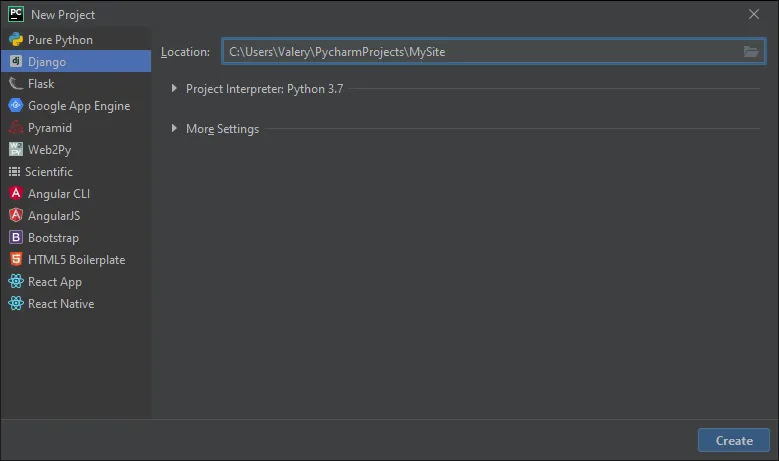Click the Web2Py icon in project list
Image resolution: width=779 pixels, height=461 pixels.
pos(16,150)
